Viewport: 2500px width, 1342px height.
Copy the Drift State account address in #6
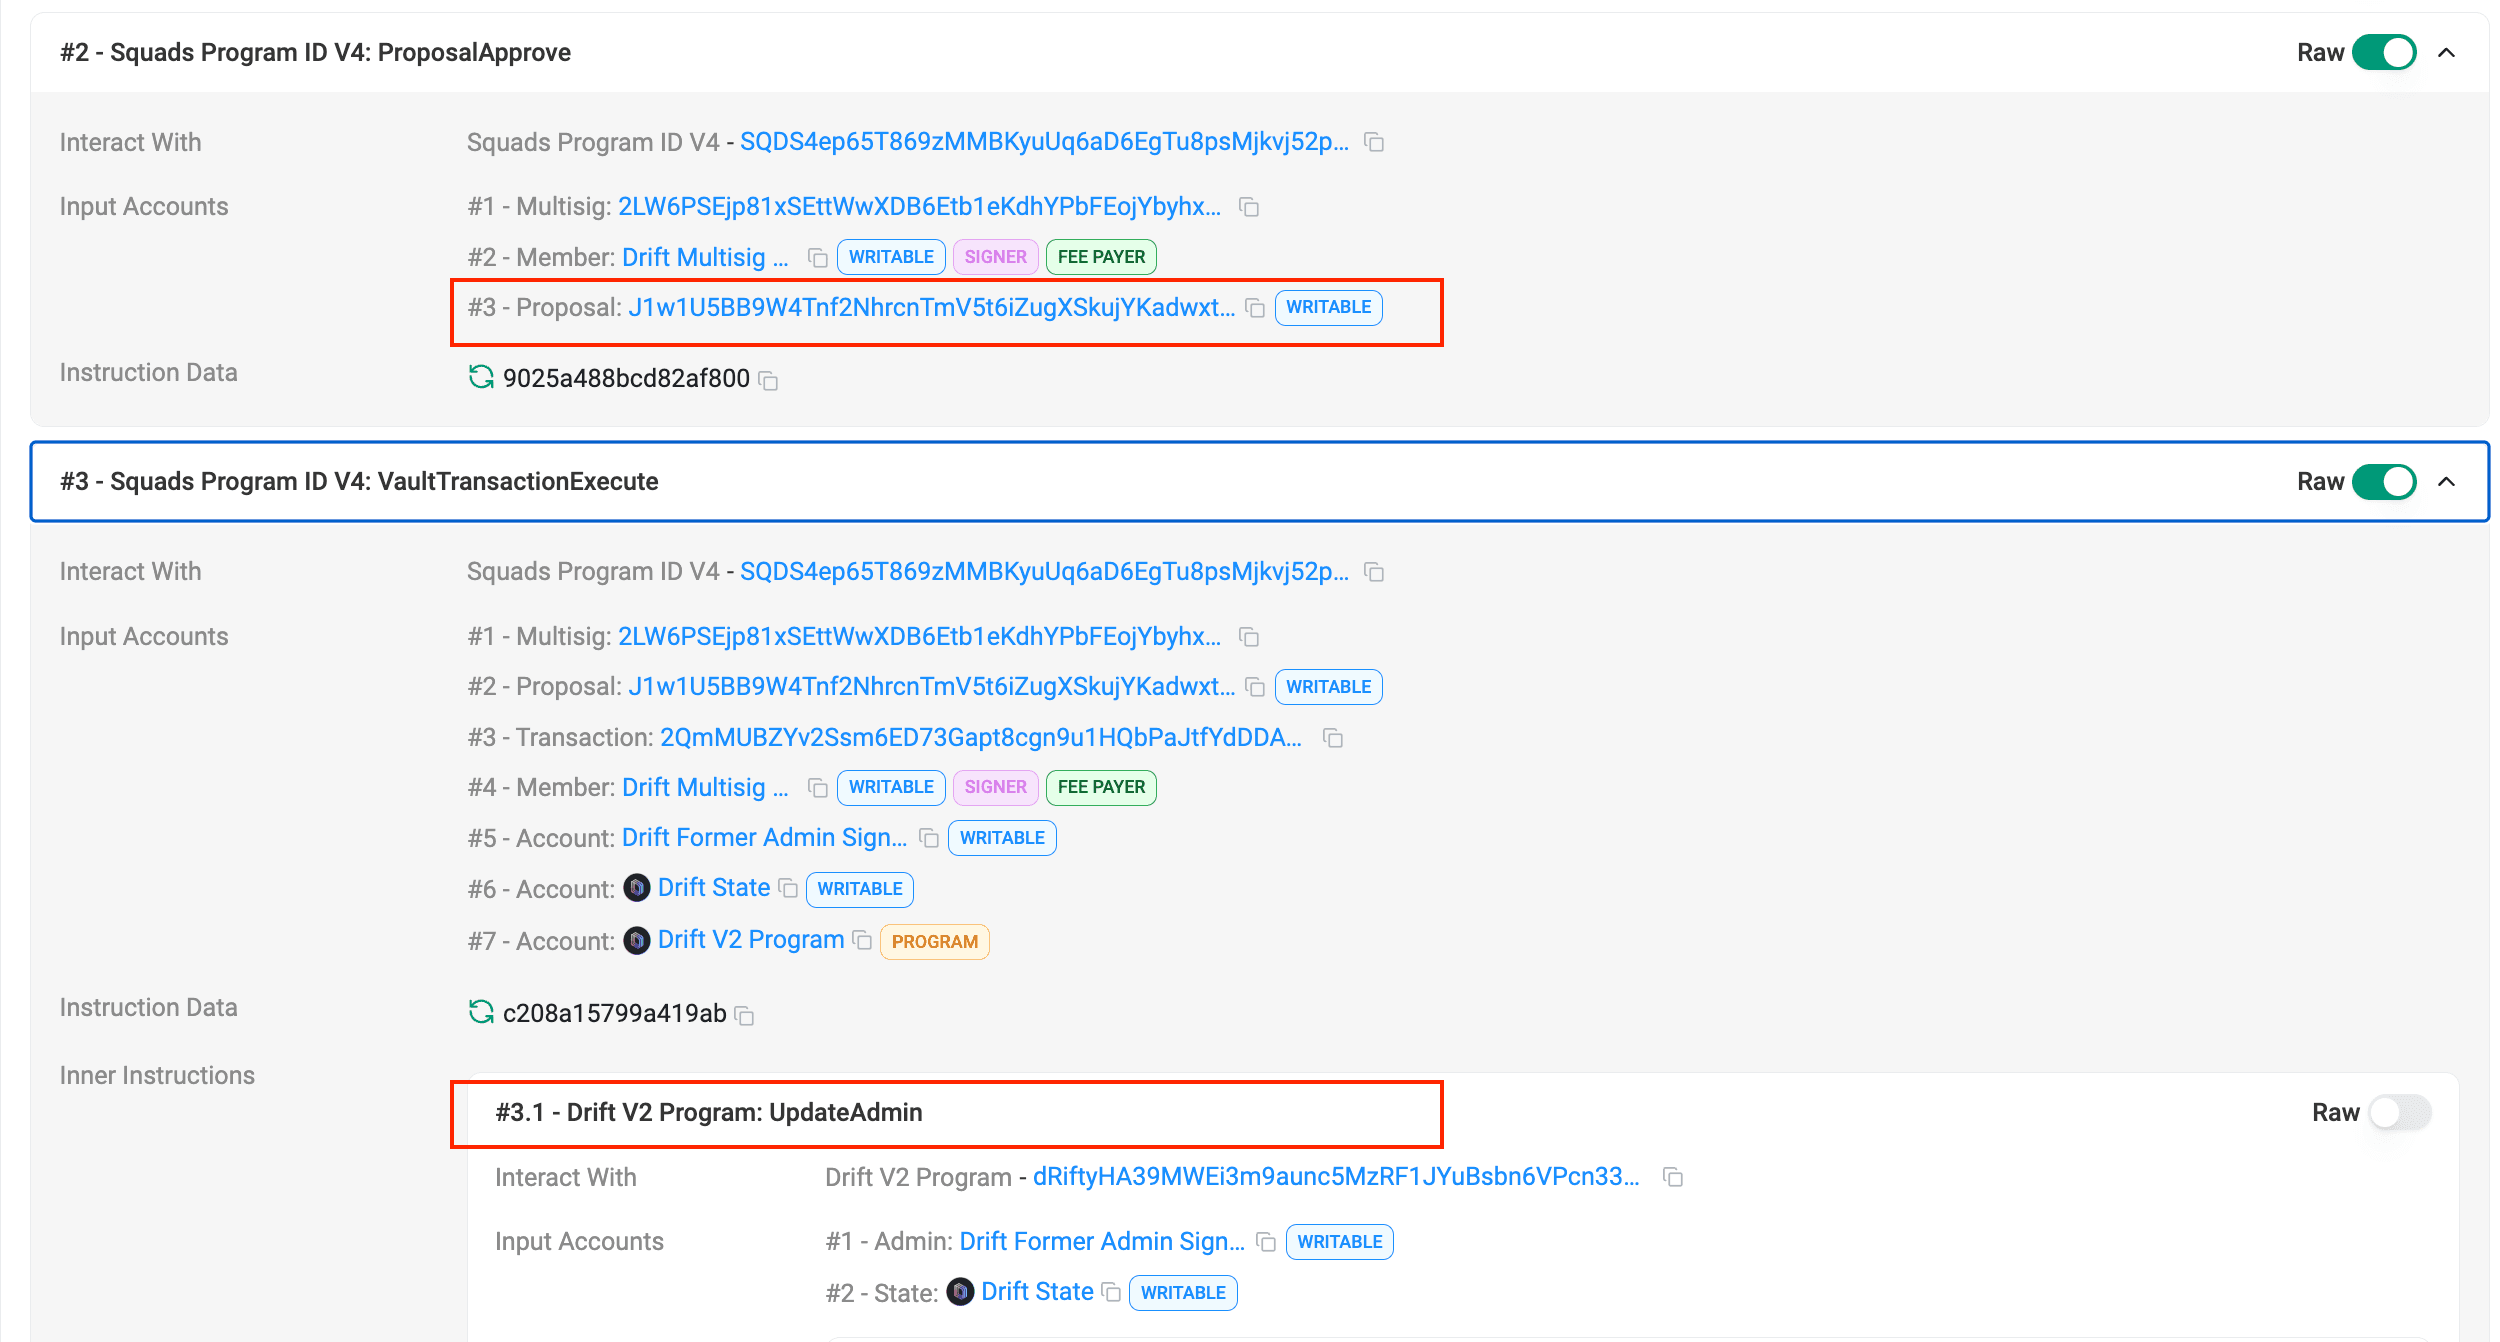[x=788, y=888]
